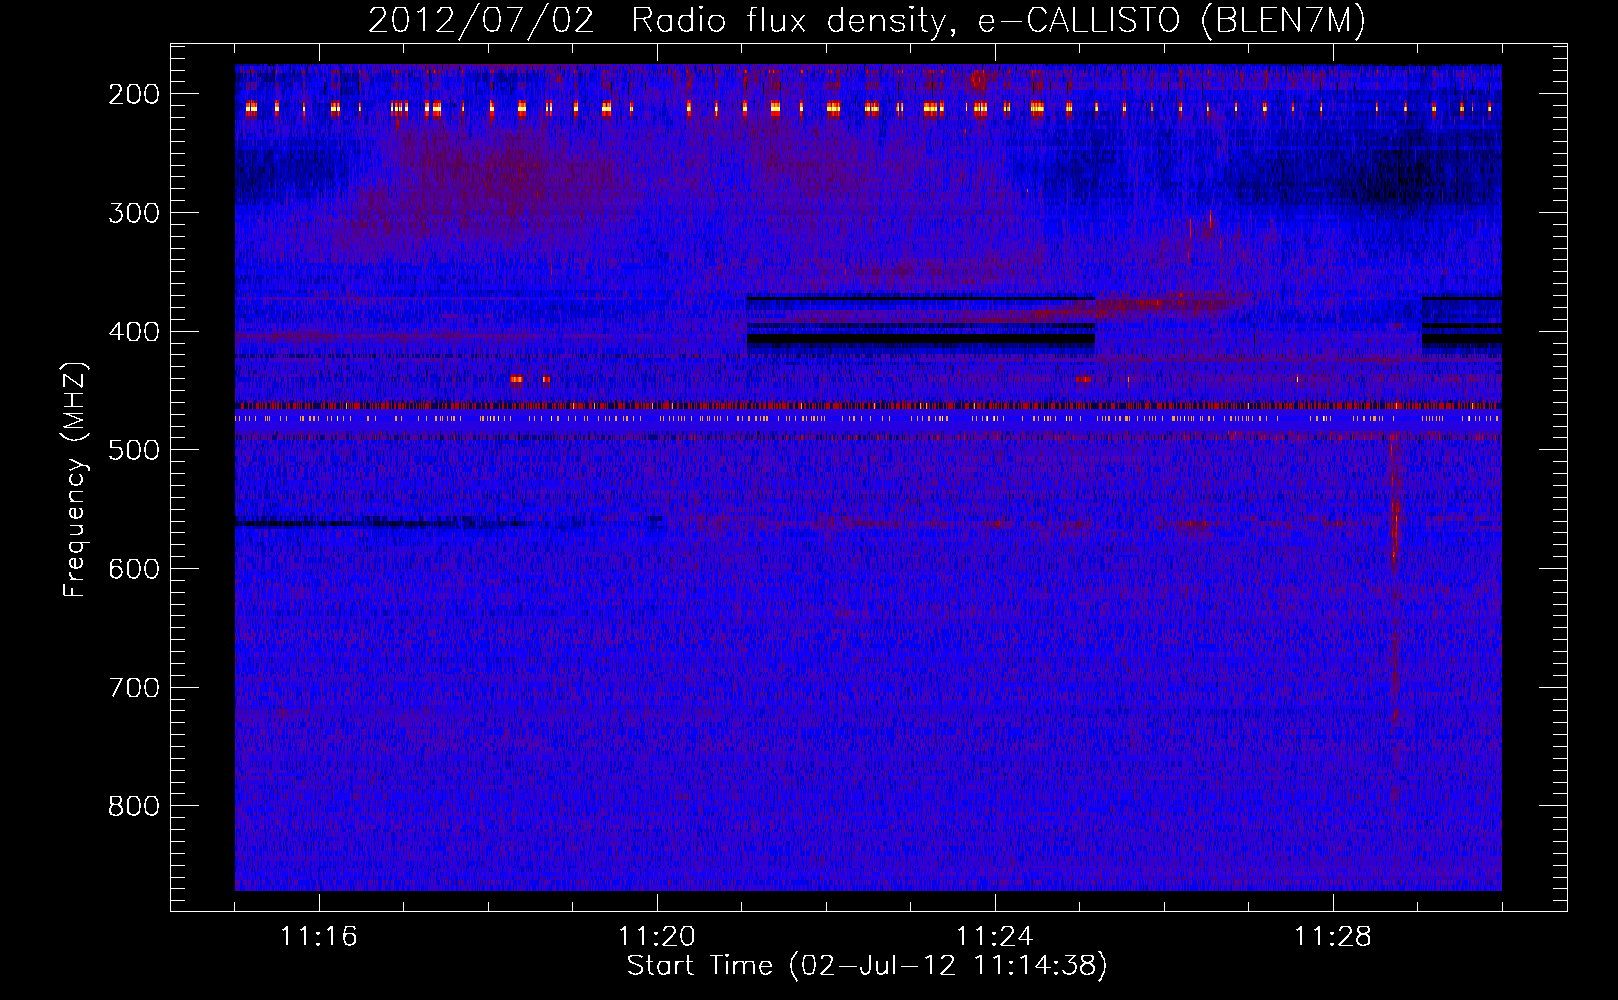Image resolution: width=1618 pixels, height=1000 pixels.
Task: Click the 11:20 time tick label
Action: click(x=657, y=937)
